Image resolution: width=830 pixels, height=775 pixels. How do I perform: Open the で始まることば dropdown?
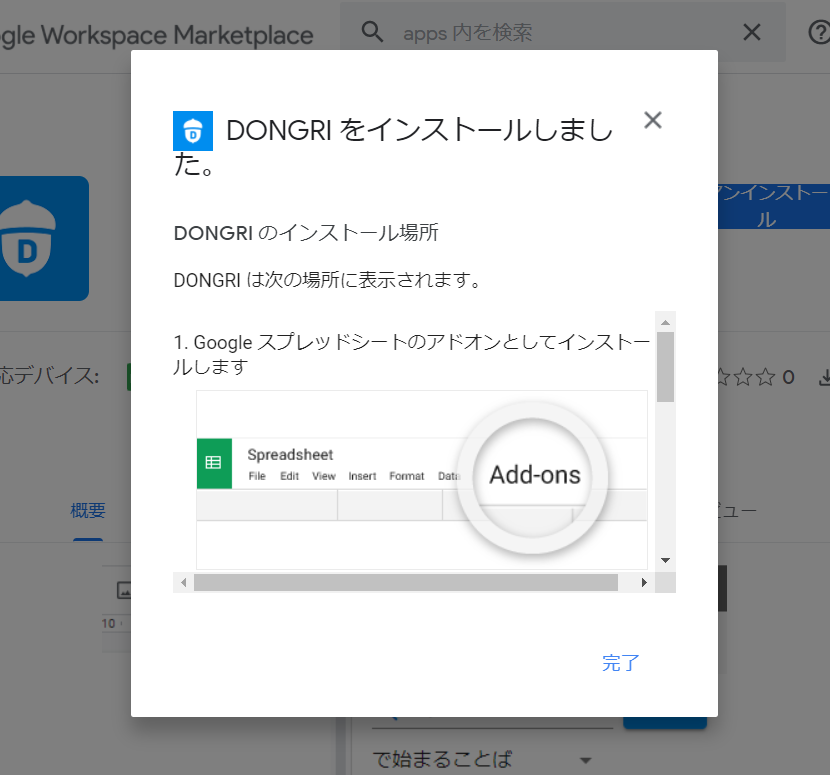(482, 759)
